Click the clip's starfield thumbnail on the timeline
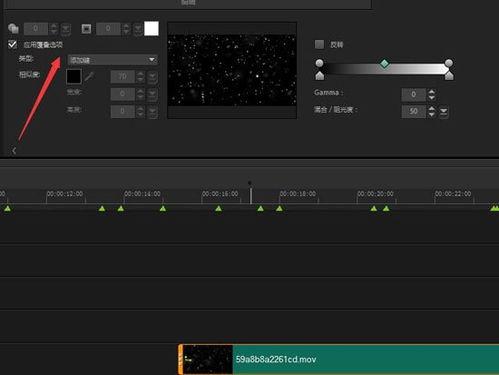 (208, 359)
